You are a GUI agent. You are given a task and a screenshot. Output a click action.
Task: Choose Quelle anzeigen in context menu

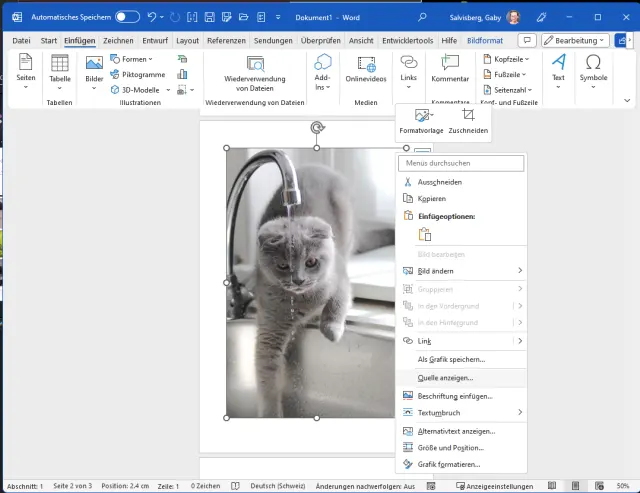[445, 377]
